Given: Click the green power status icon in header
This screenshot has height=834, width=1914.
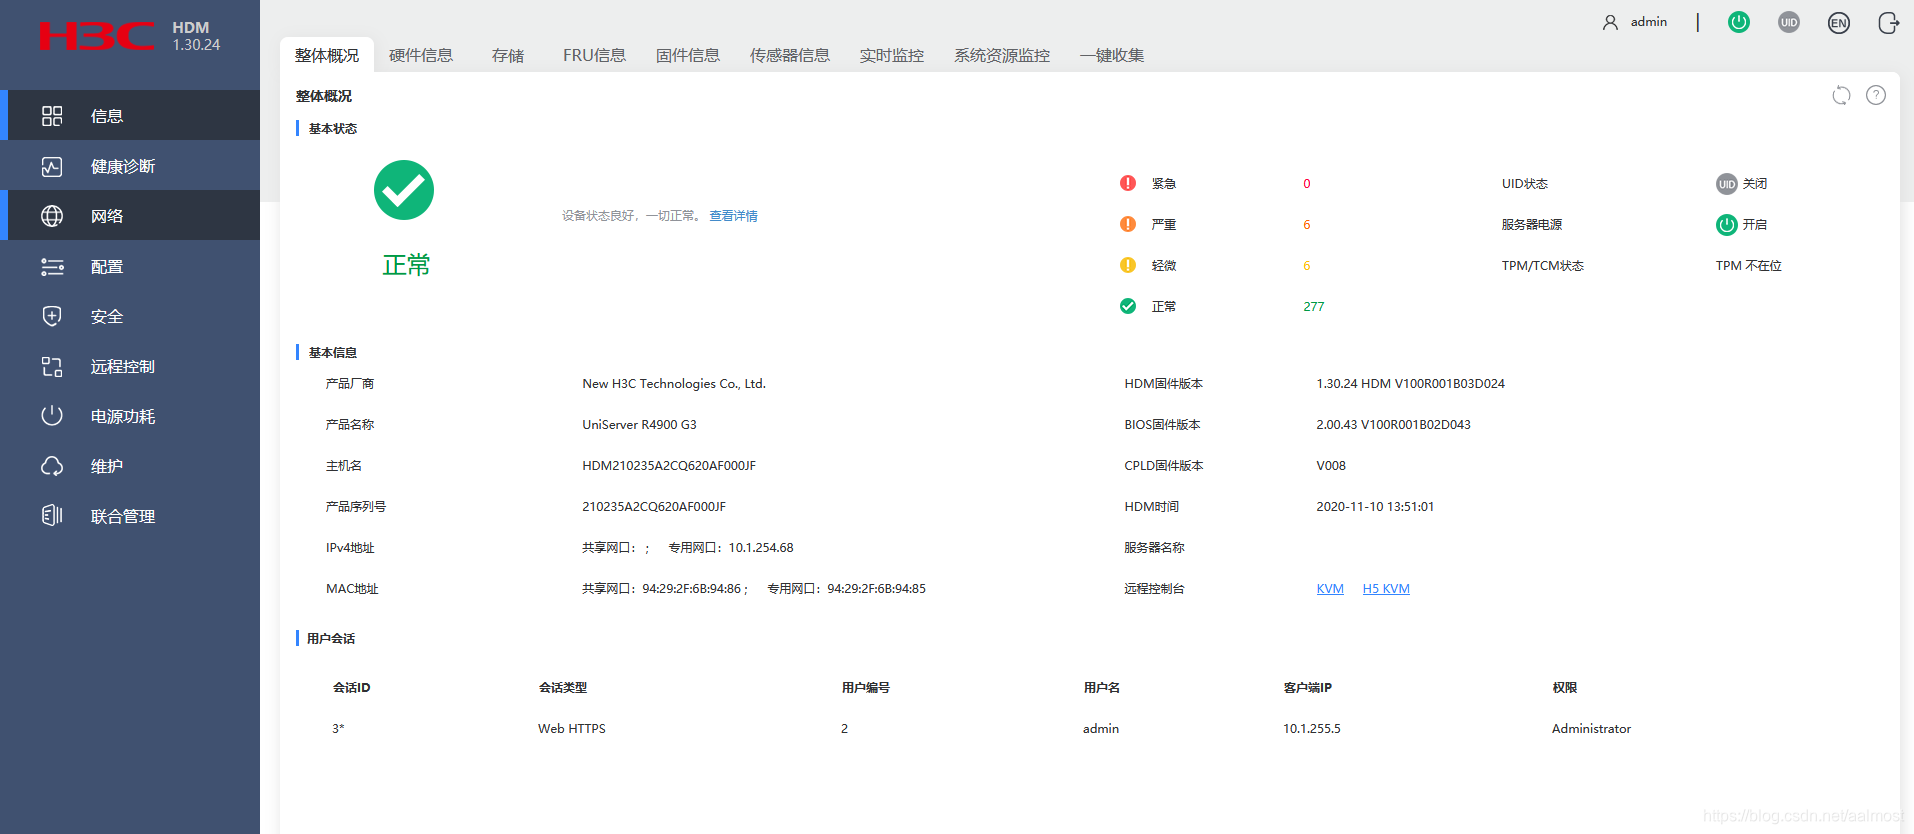Looking at the screenshot, I should (x=1739, y=22).
